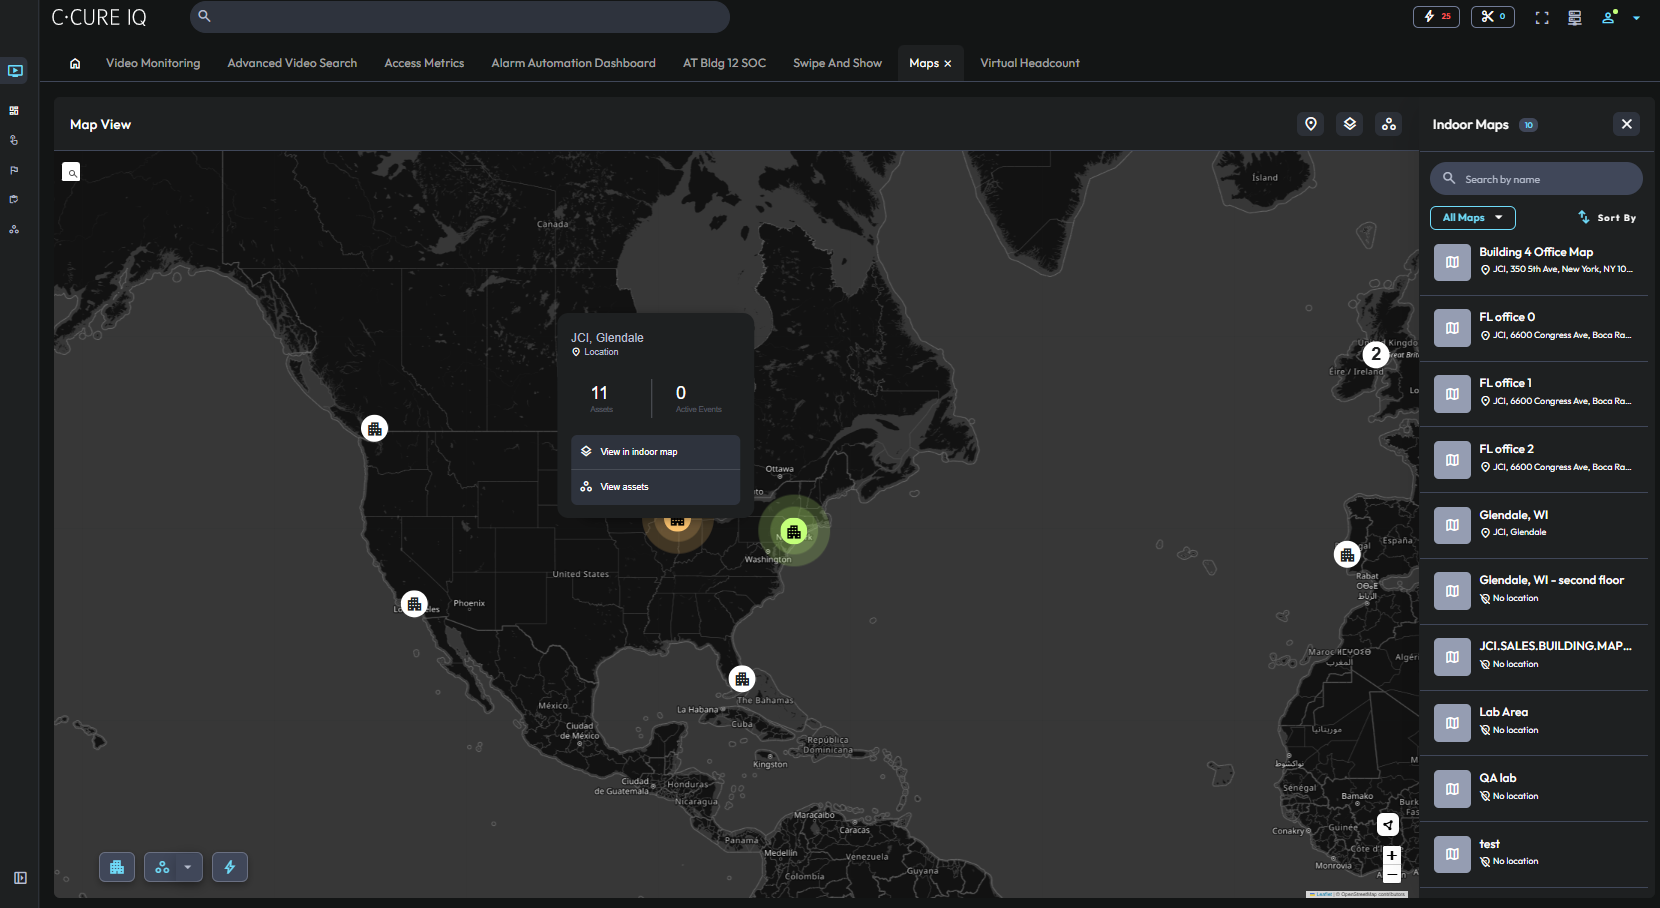The width and height of the screenshot is (1660, 908).
Task: Open the Alarm Automation Dashboard tab
Action: [x=573, y=63]
